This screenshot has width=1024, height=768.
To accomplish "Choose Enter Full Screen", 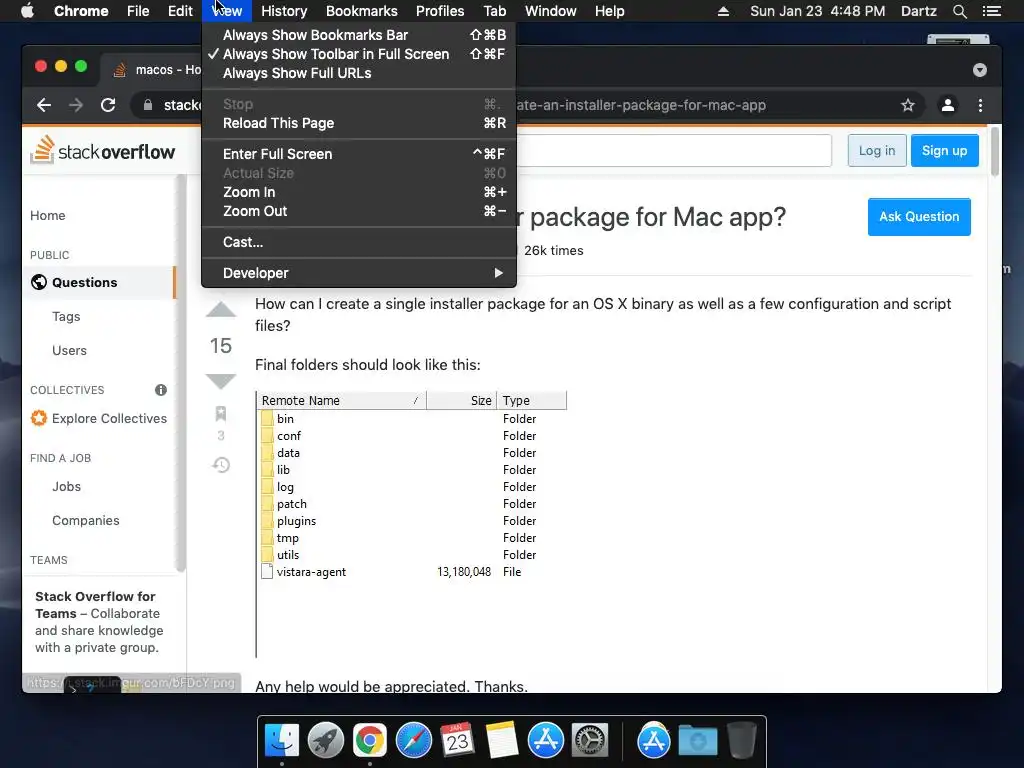I will (359, 154).
